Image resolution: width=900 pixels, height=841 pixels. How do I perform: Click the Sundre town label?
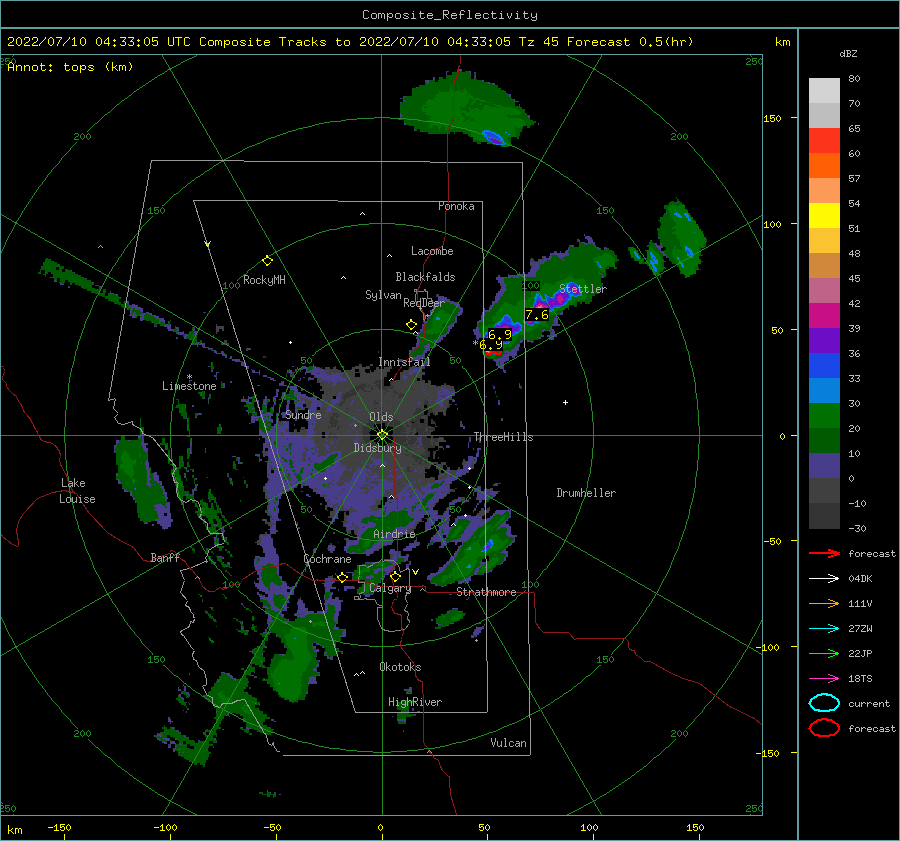click(303, 414)
